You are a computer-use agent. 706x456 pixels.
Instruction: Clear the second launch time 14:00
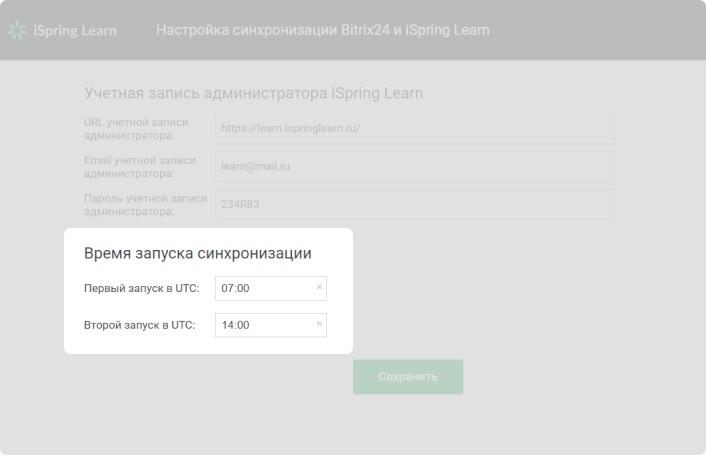click(x=319, y=324)
